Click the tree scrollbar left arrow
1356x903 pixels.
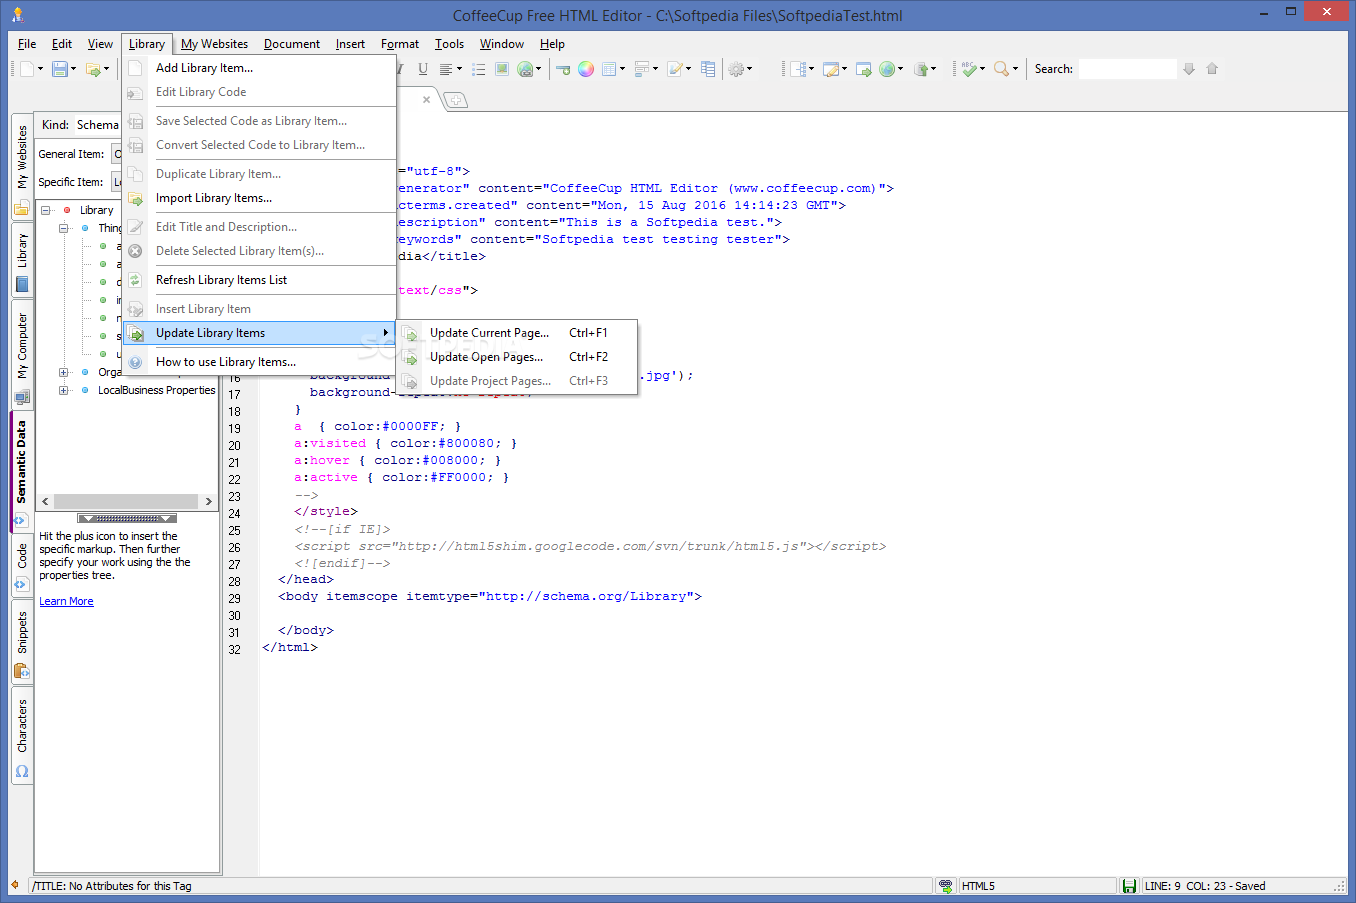pyautogui.click(x=45, y=502)
